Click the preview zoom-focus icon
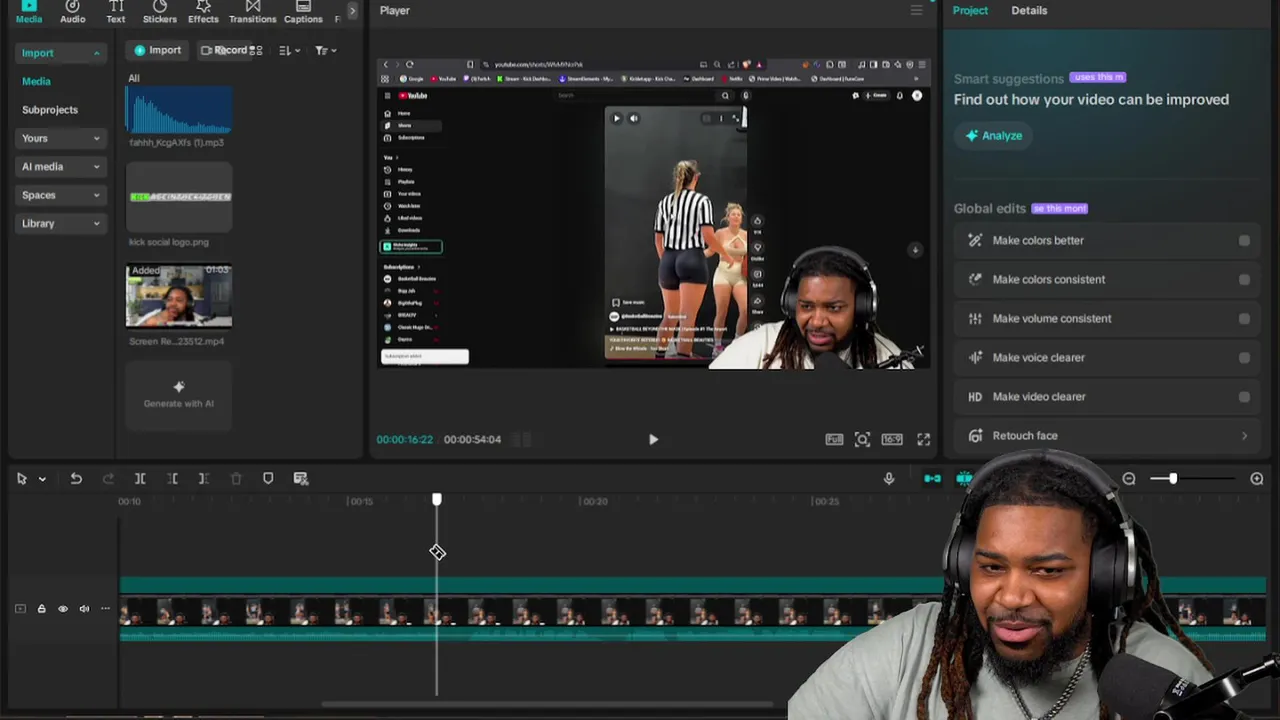This screenshot has width=1280, height=720. 862,439
